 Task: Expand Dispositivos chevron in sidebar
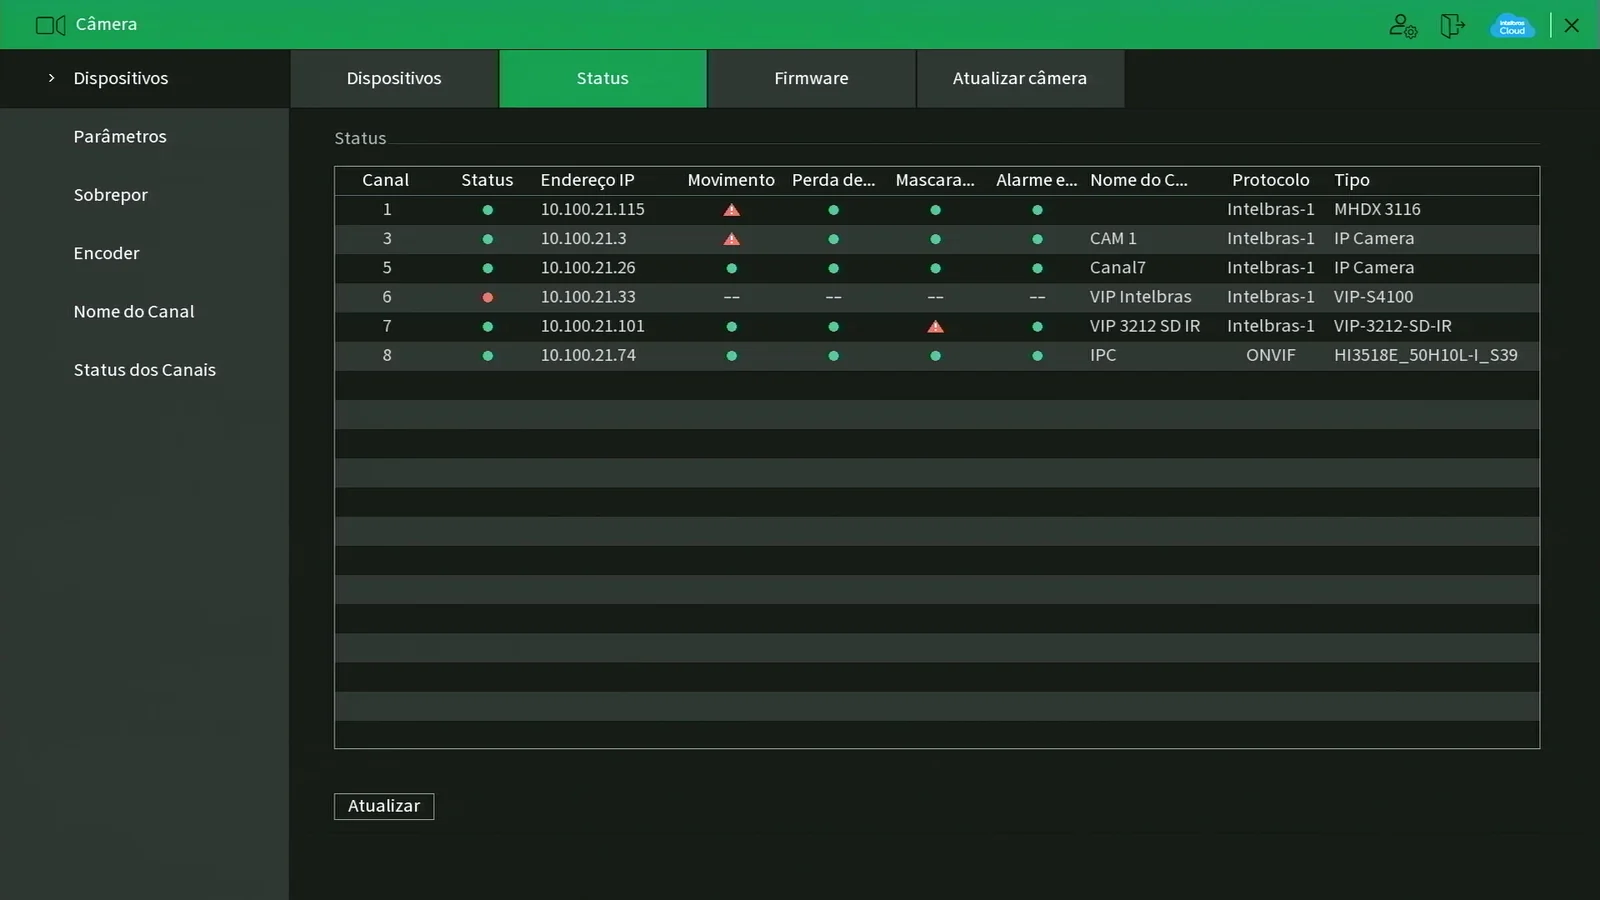(x=51, y=78)
